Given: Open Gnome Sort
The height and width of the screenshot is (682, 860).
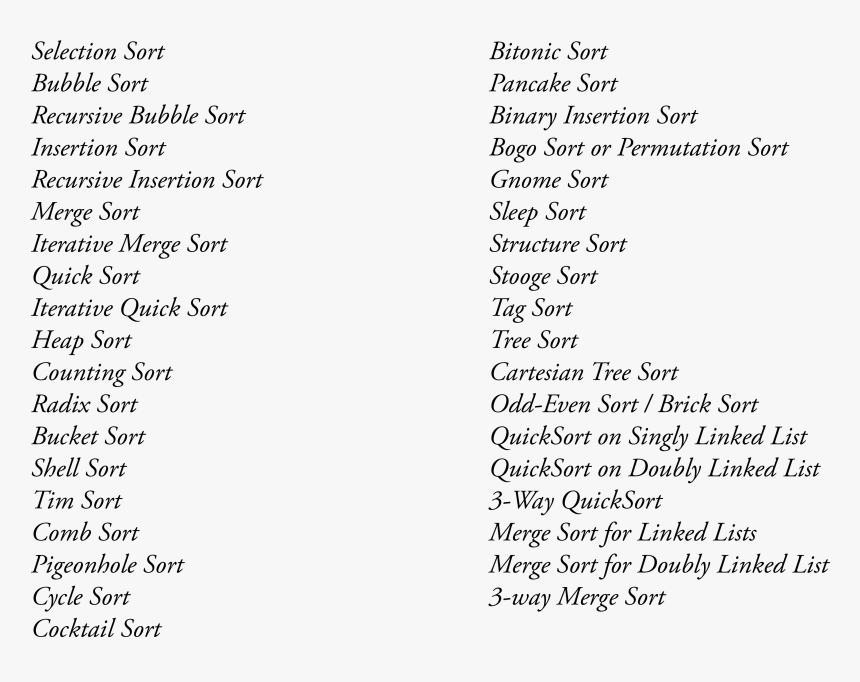Looking at the screenshot, I should point(549,180).
